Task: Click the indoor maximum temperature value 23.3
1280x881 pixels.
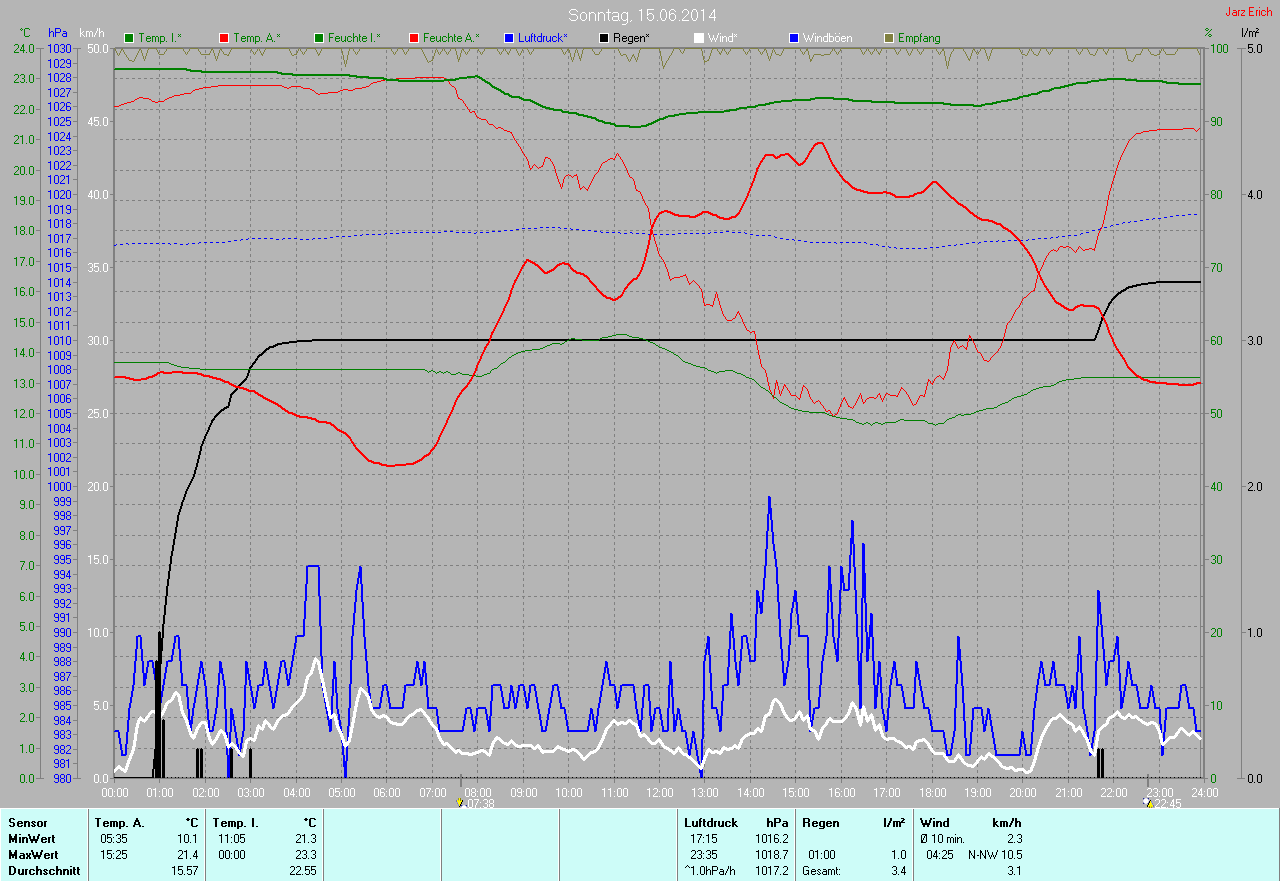Action: coord(305,855)
